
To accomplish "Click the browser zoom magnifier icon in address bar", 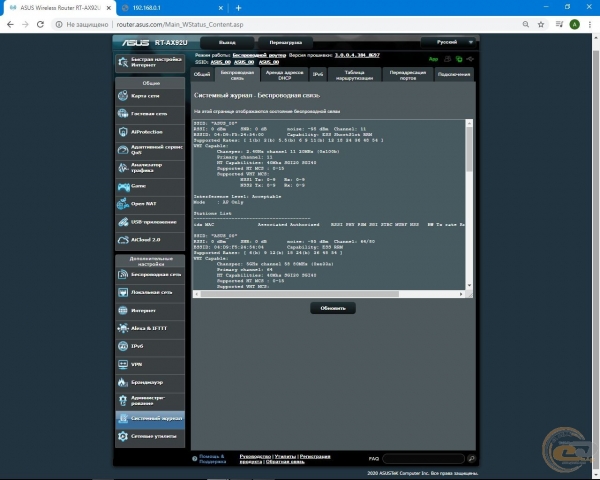I will [x=526, y=24].
